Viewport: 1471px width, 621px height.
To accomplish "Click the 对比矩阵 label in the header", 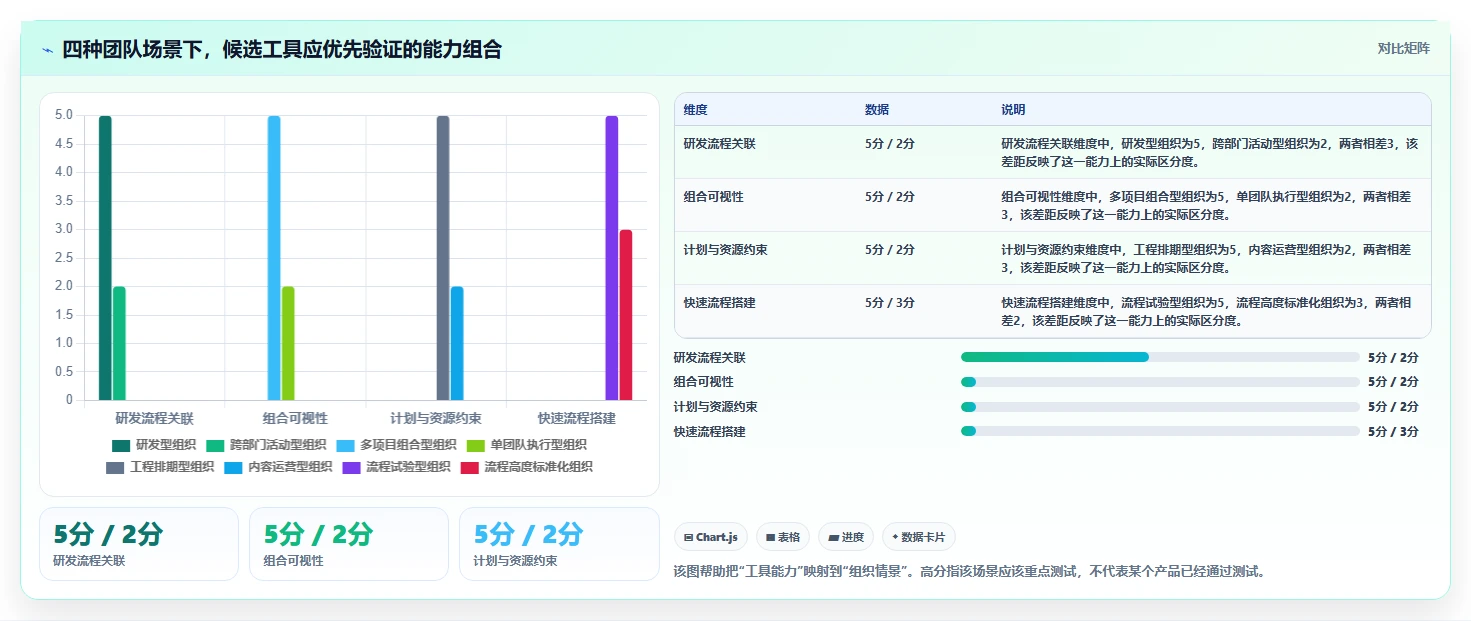I will 1403,48.
